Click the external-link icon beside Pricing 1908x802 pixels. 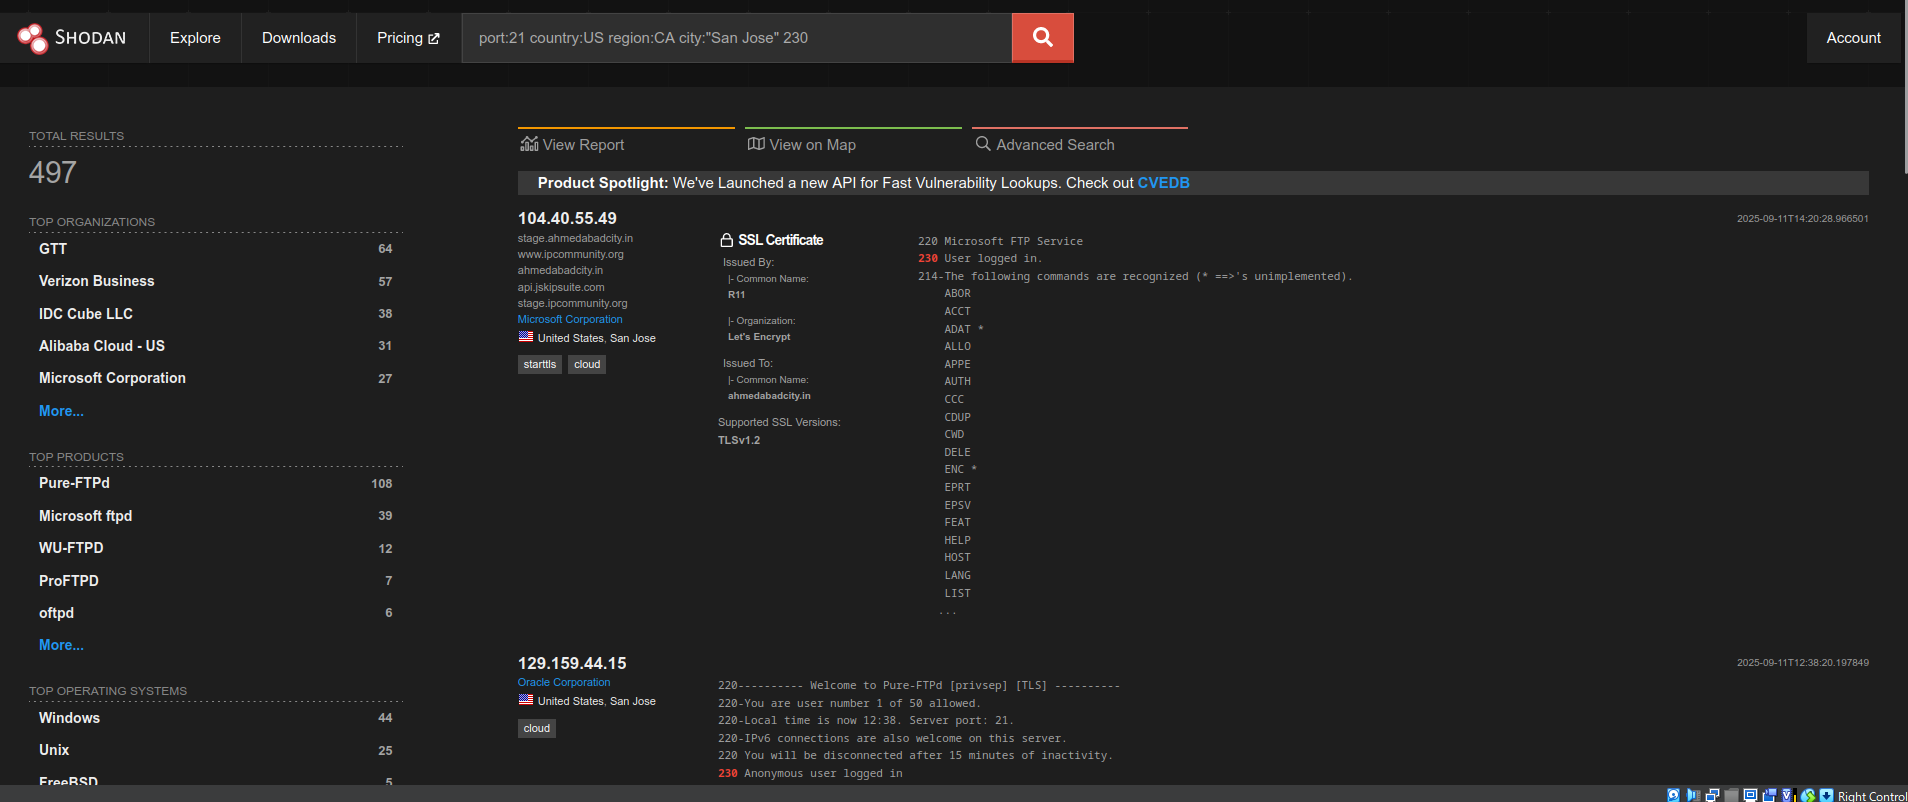[434, 39]
